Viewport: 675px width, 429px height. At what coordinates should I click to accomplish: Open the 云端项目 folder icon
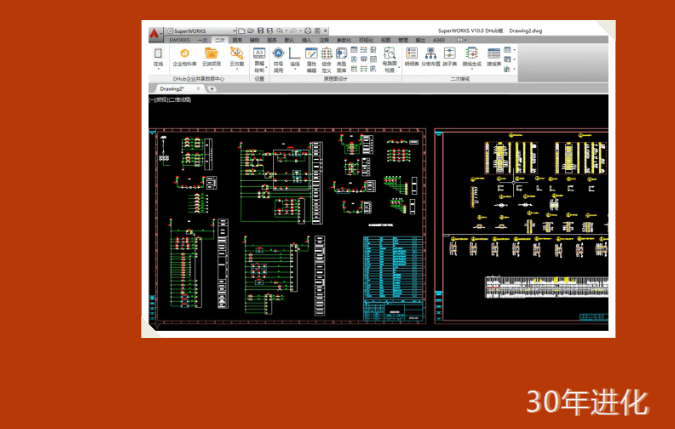tap(211, 53)
